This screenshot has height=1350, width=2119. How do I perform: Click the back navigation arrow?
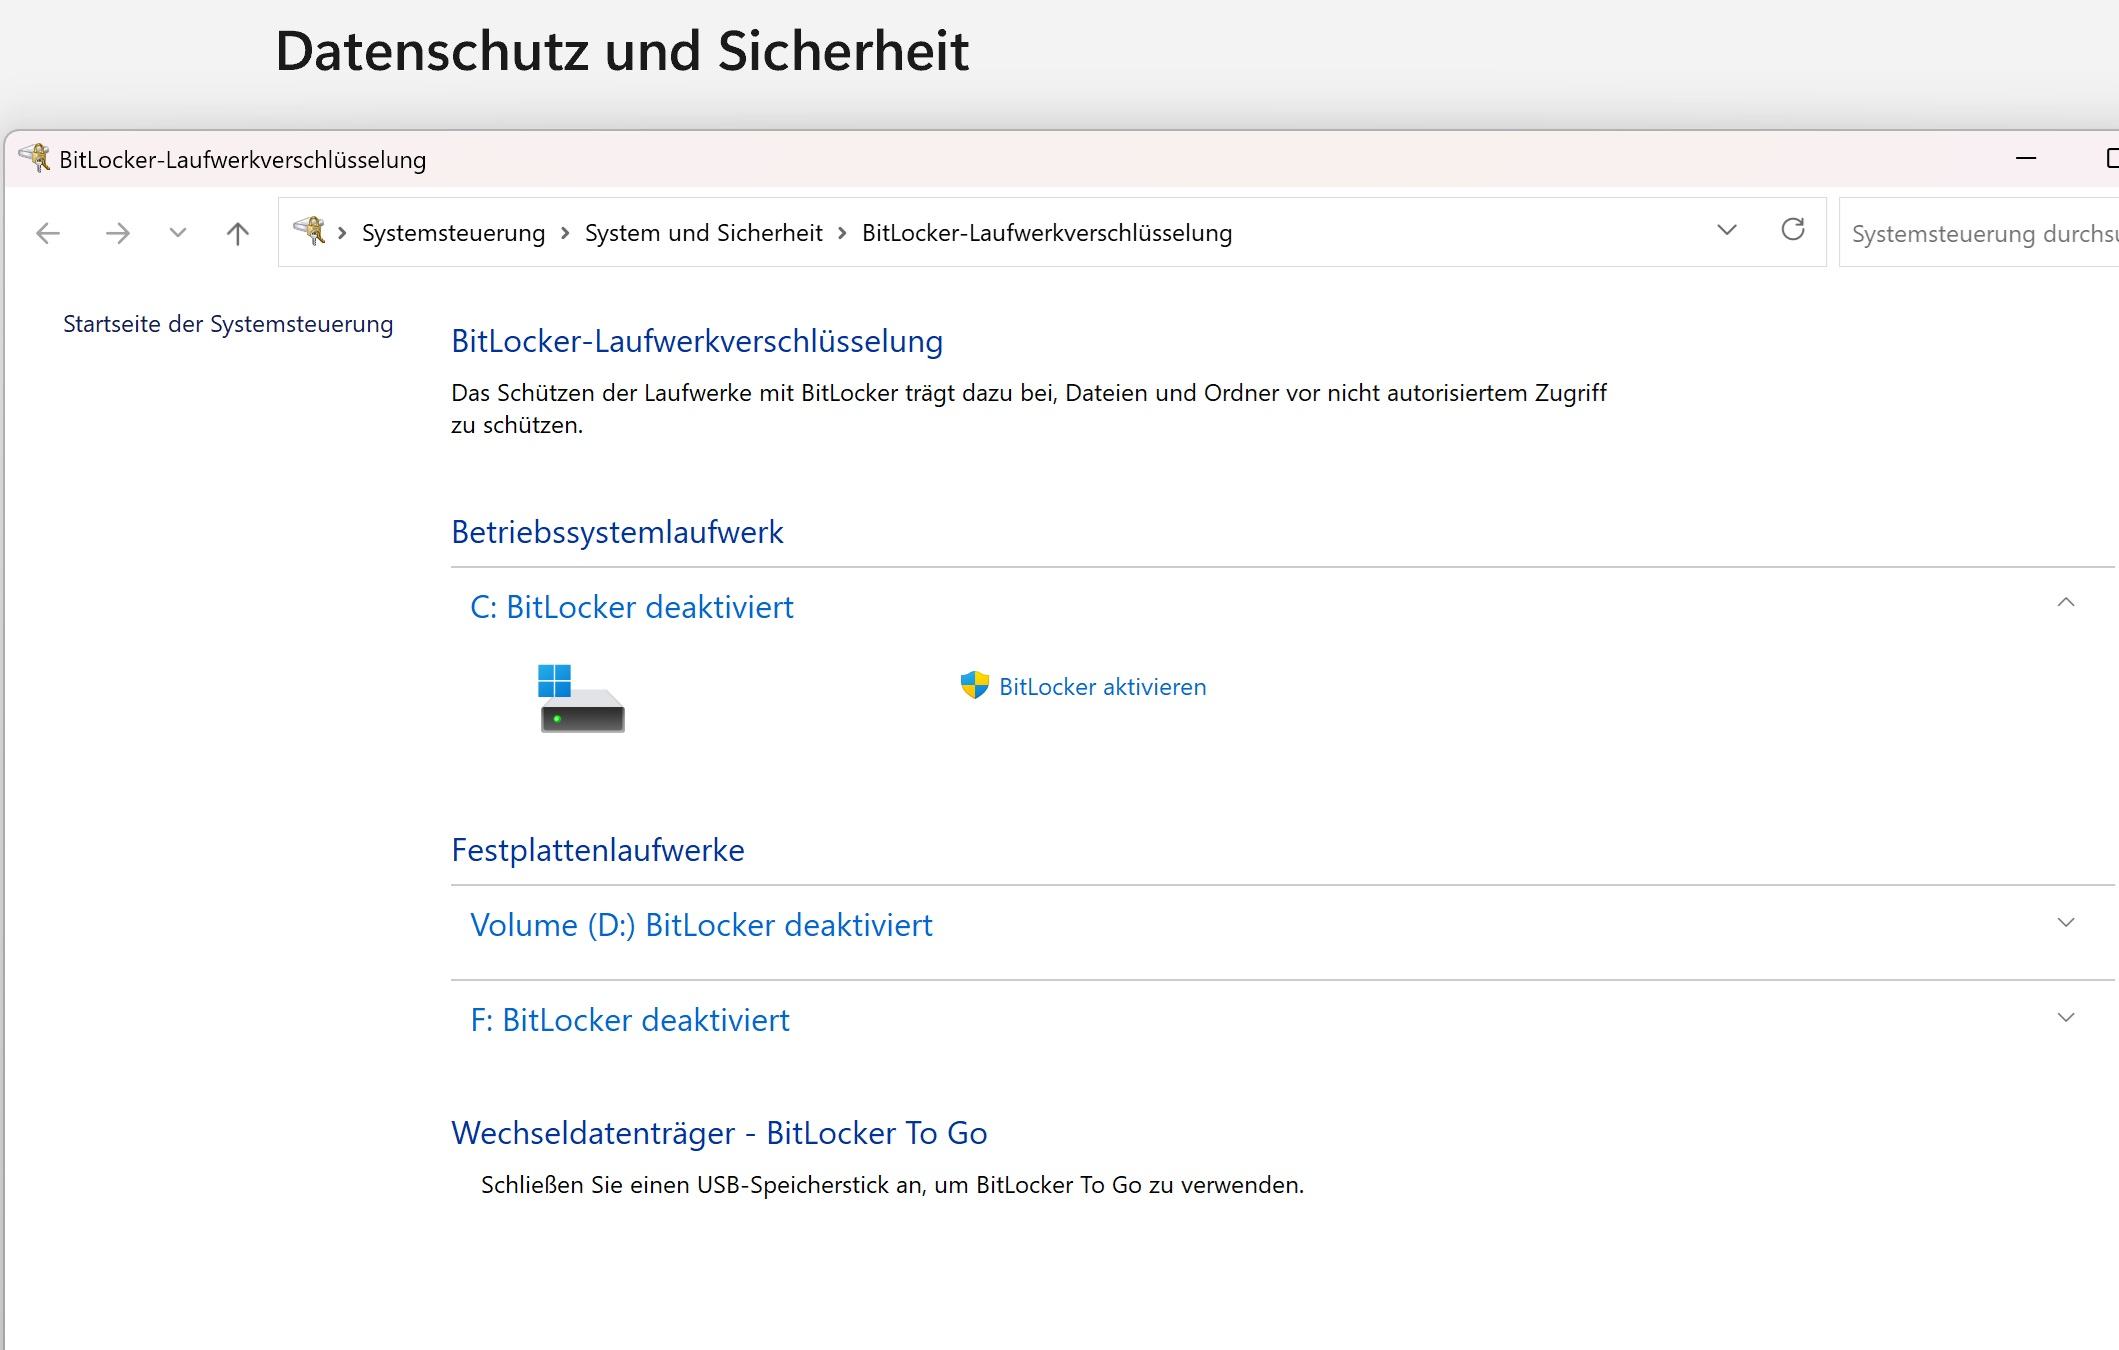click(48, 234)
